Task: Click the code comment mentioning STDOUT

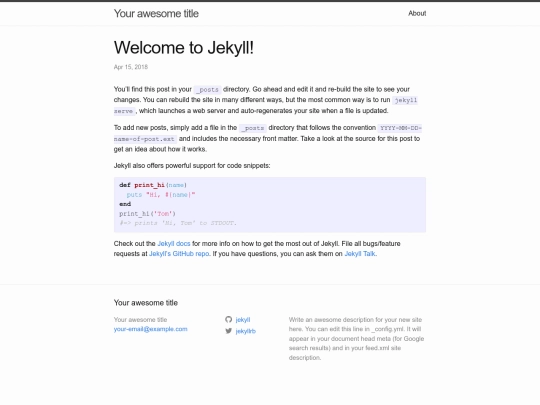Action: (178, 223)
